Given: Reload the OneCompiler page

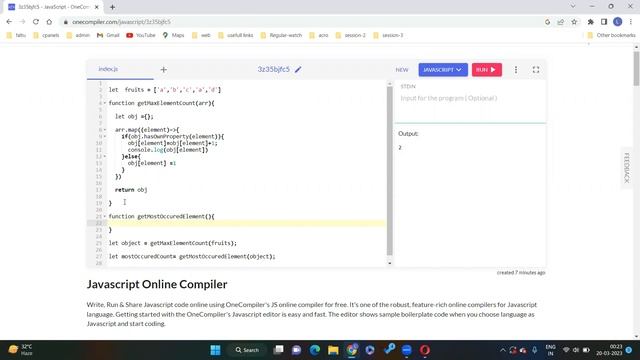Looking at the screenshot, I should coord(36,22).
